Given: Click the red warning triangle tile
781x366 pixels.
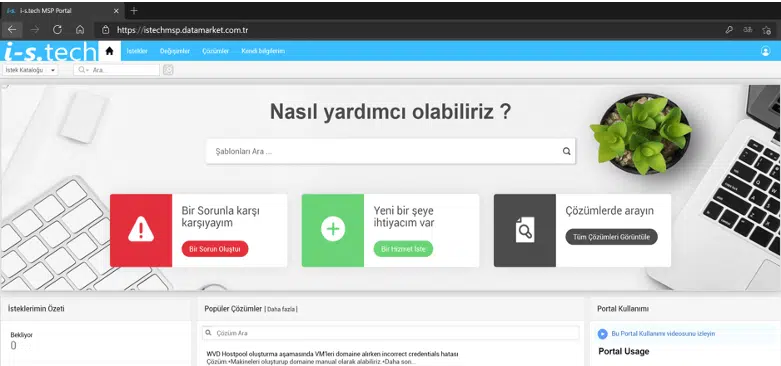Looking at the screenshot, I should [x=141, y=230].
